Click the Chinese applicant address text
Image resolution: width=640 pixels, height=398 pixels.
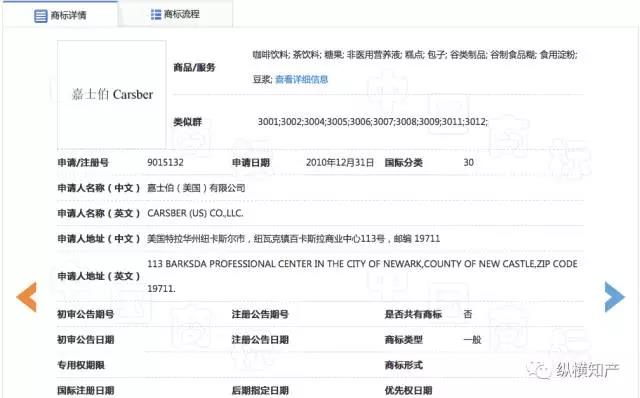[293, 238]
